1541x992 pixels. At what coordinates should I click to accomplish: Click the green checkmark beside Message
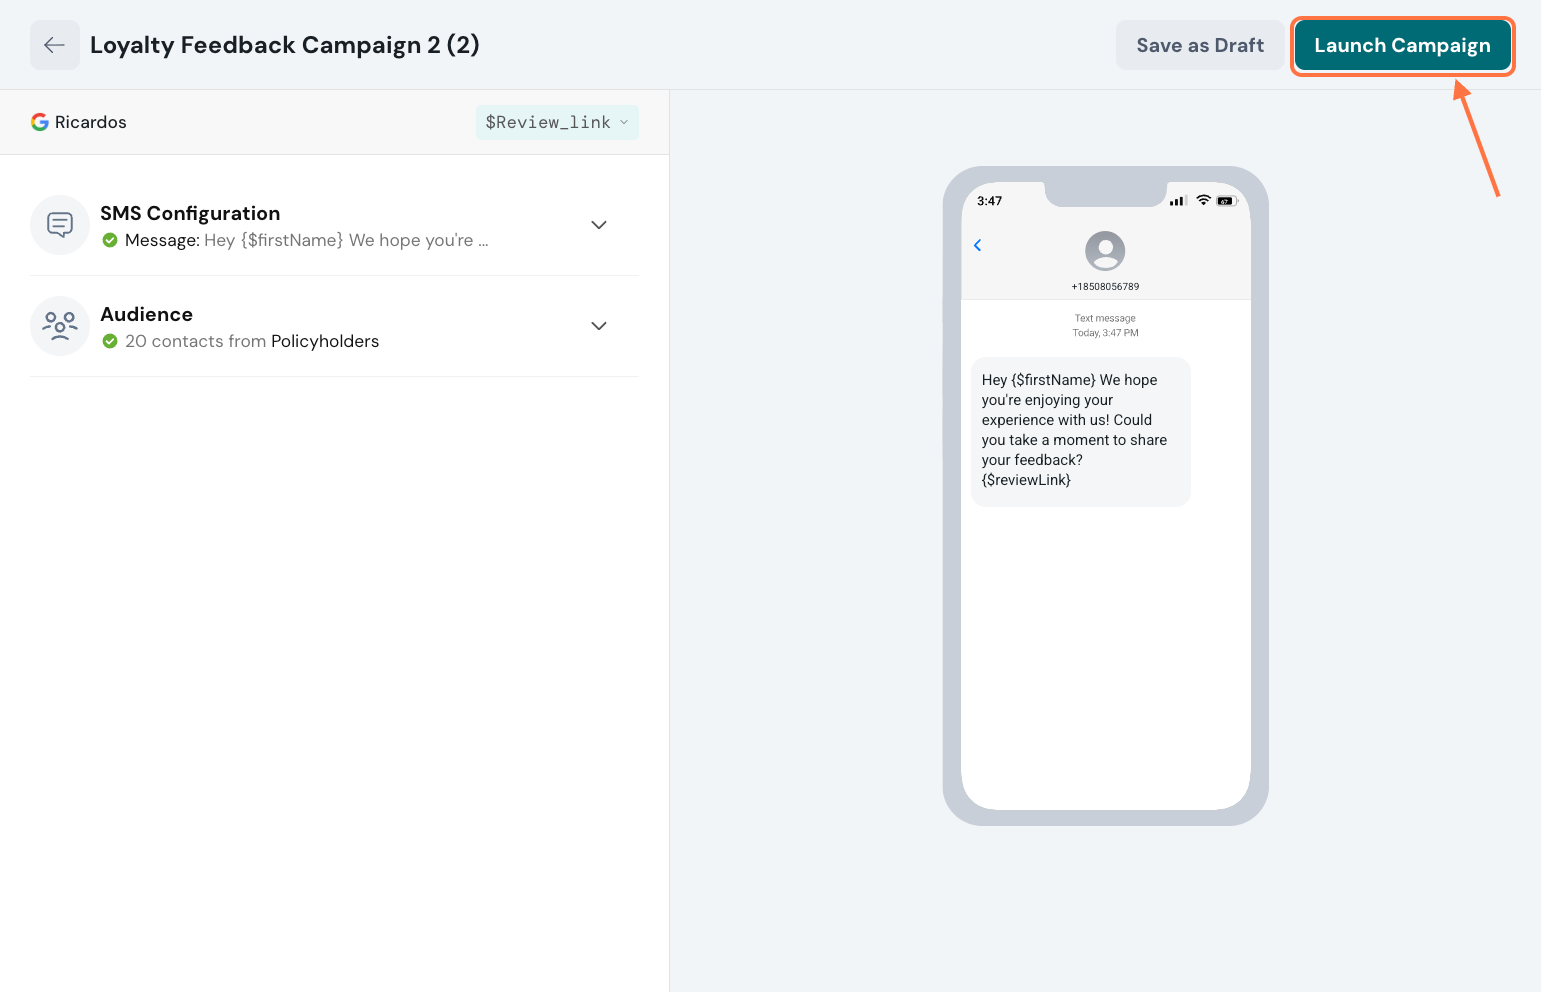tap(110, 240)
